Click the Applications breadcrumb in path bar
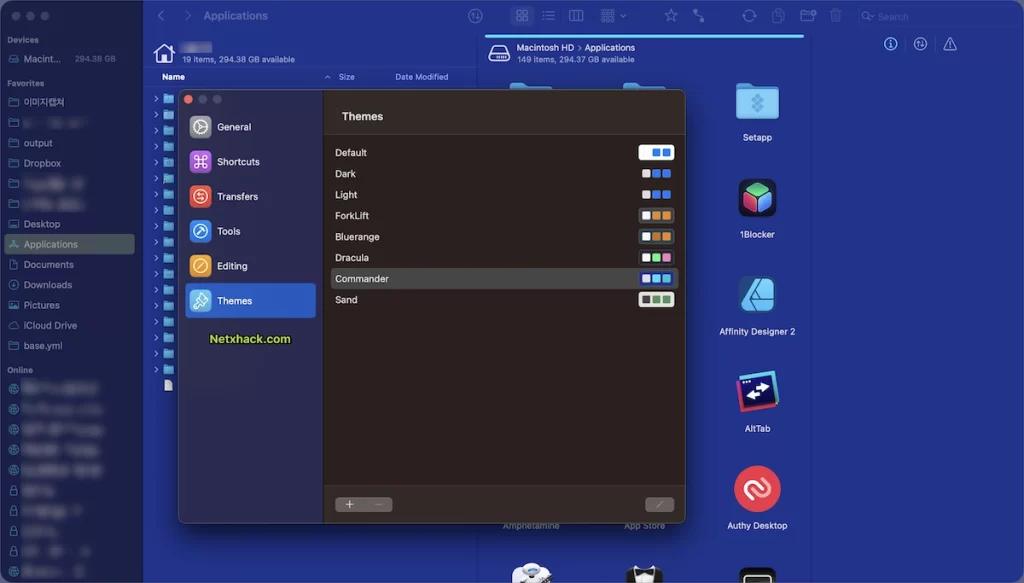This screenshot has width=1024, height=583. tap(609, 48)
